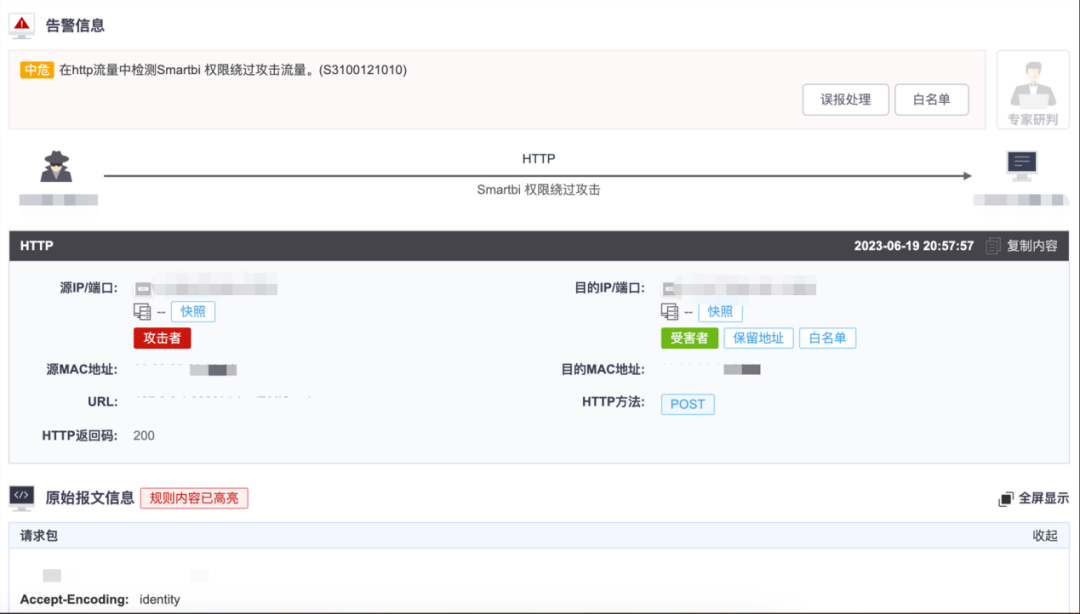Click the copy content clipboard icon
Viewport: 1080px width, 614px height.
click(x=993, y=246)
